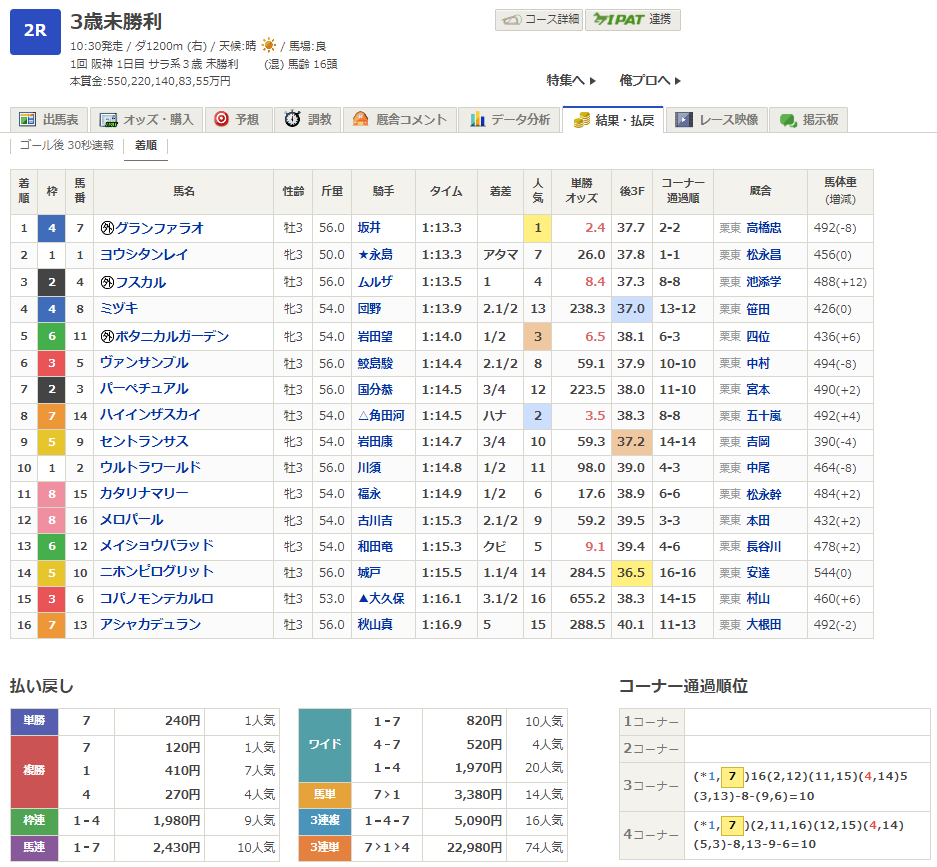Click the speech bubble icon on 掲示板 tab

[788, 120]
